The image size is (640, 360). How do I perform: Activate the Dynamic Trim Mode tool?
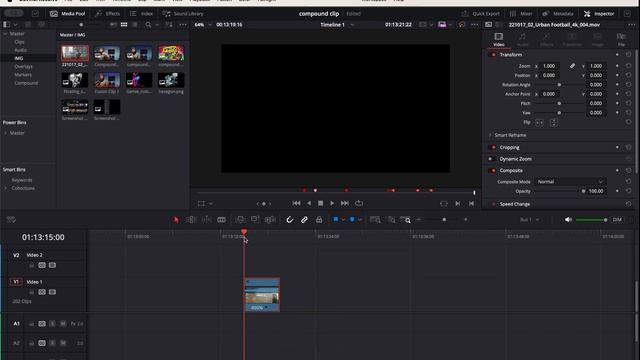click(207, 220)
